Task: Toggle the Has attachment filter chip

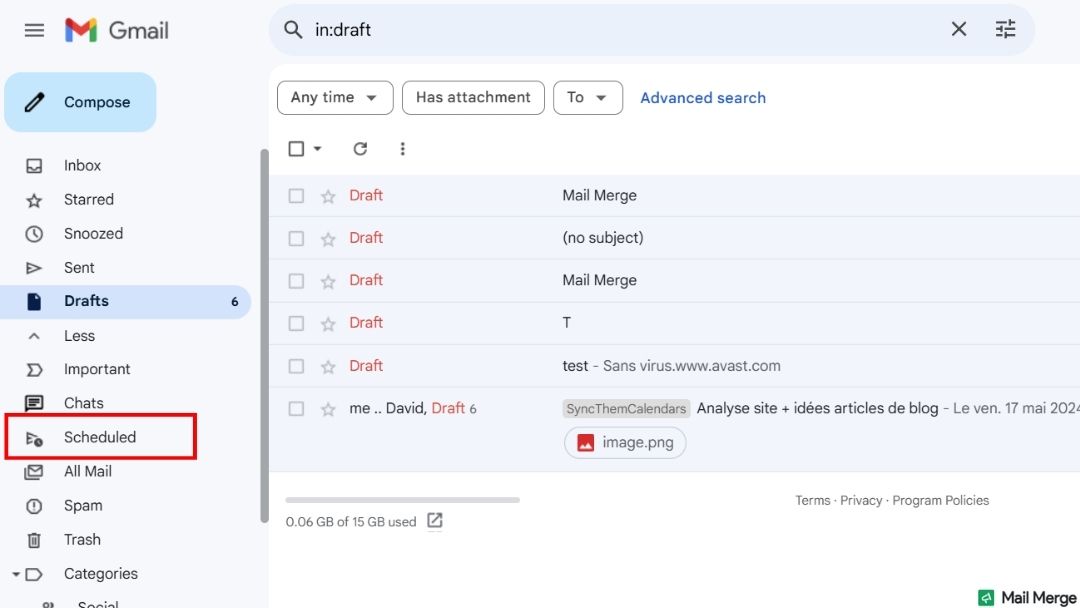Action: pos(473,98)
